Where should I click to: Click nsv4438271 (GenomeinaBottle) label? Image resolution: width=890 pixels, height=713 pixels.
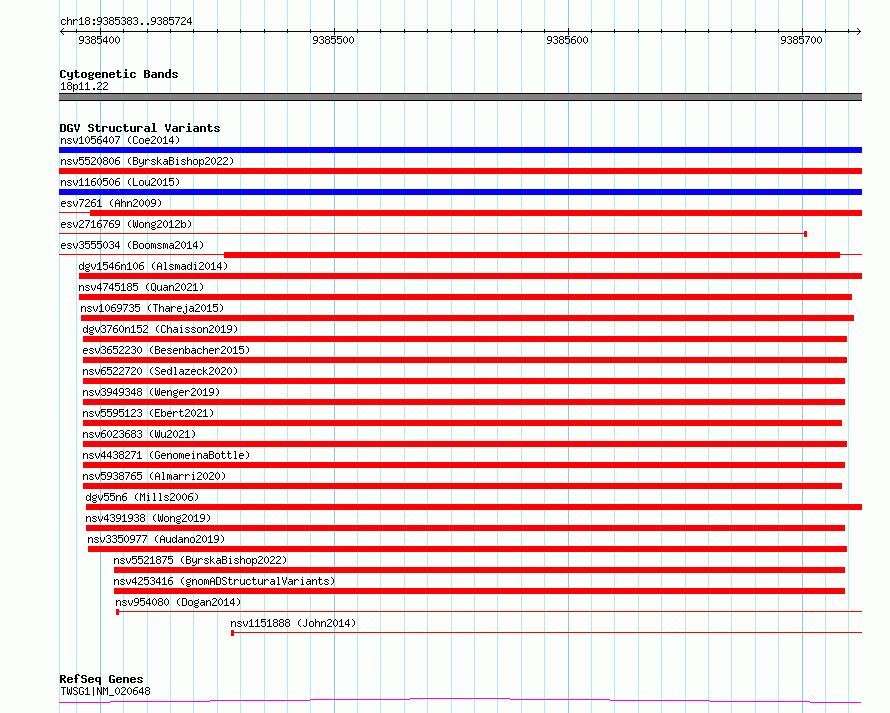(x=166, y=455)
